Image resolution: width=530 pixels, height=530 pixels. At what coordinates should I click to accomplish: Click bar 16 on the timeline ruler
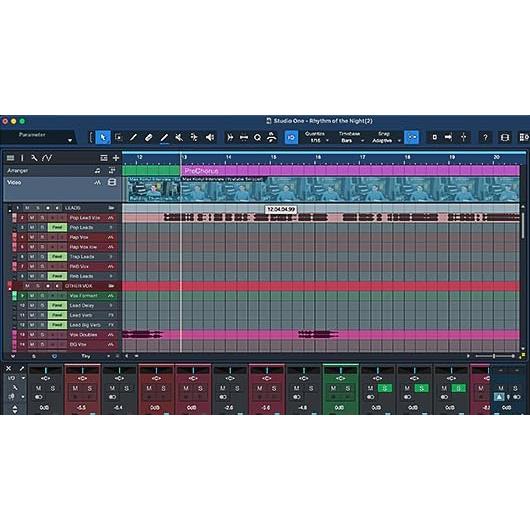pos(318,157)
